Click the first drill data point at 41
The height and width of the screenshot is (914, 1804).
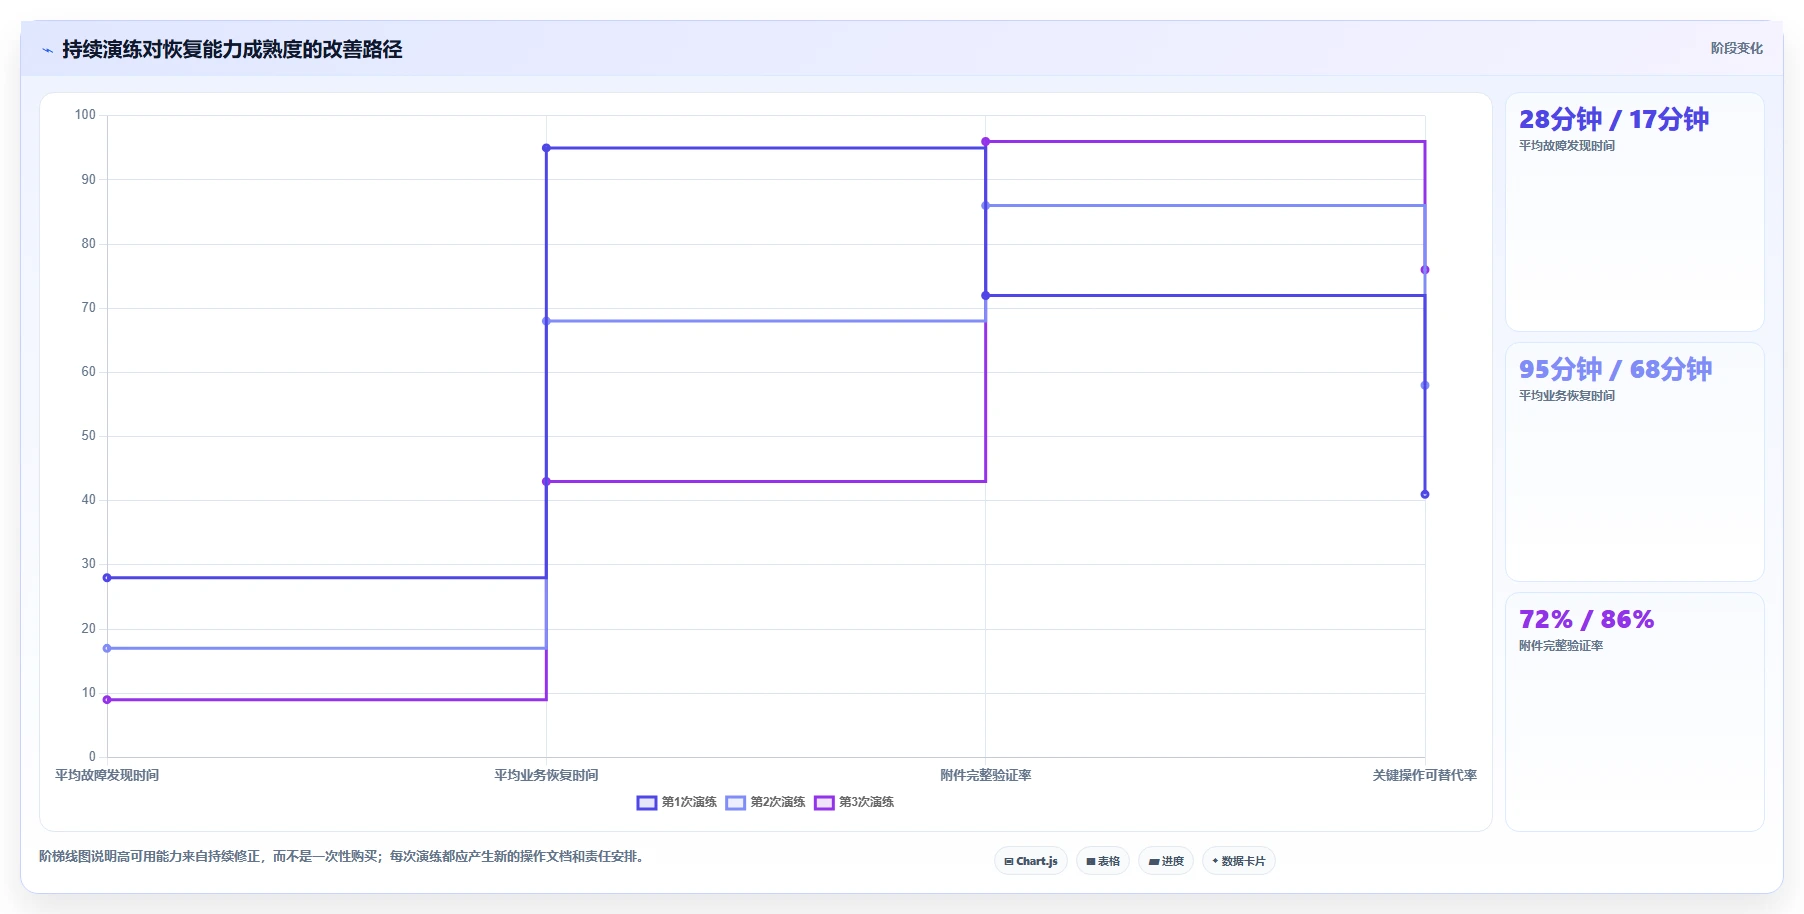(x=1425, y=494)
